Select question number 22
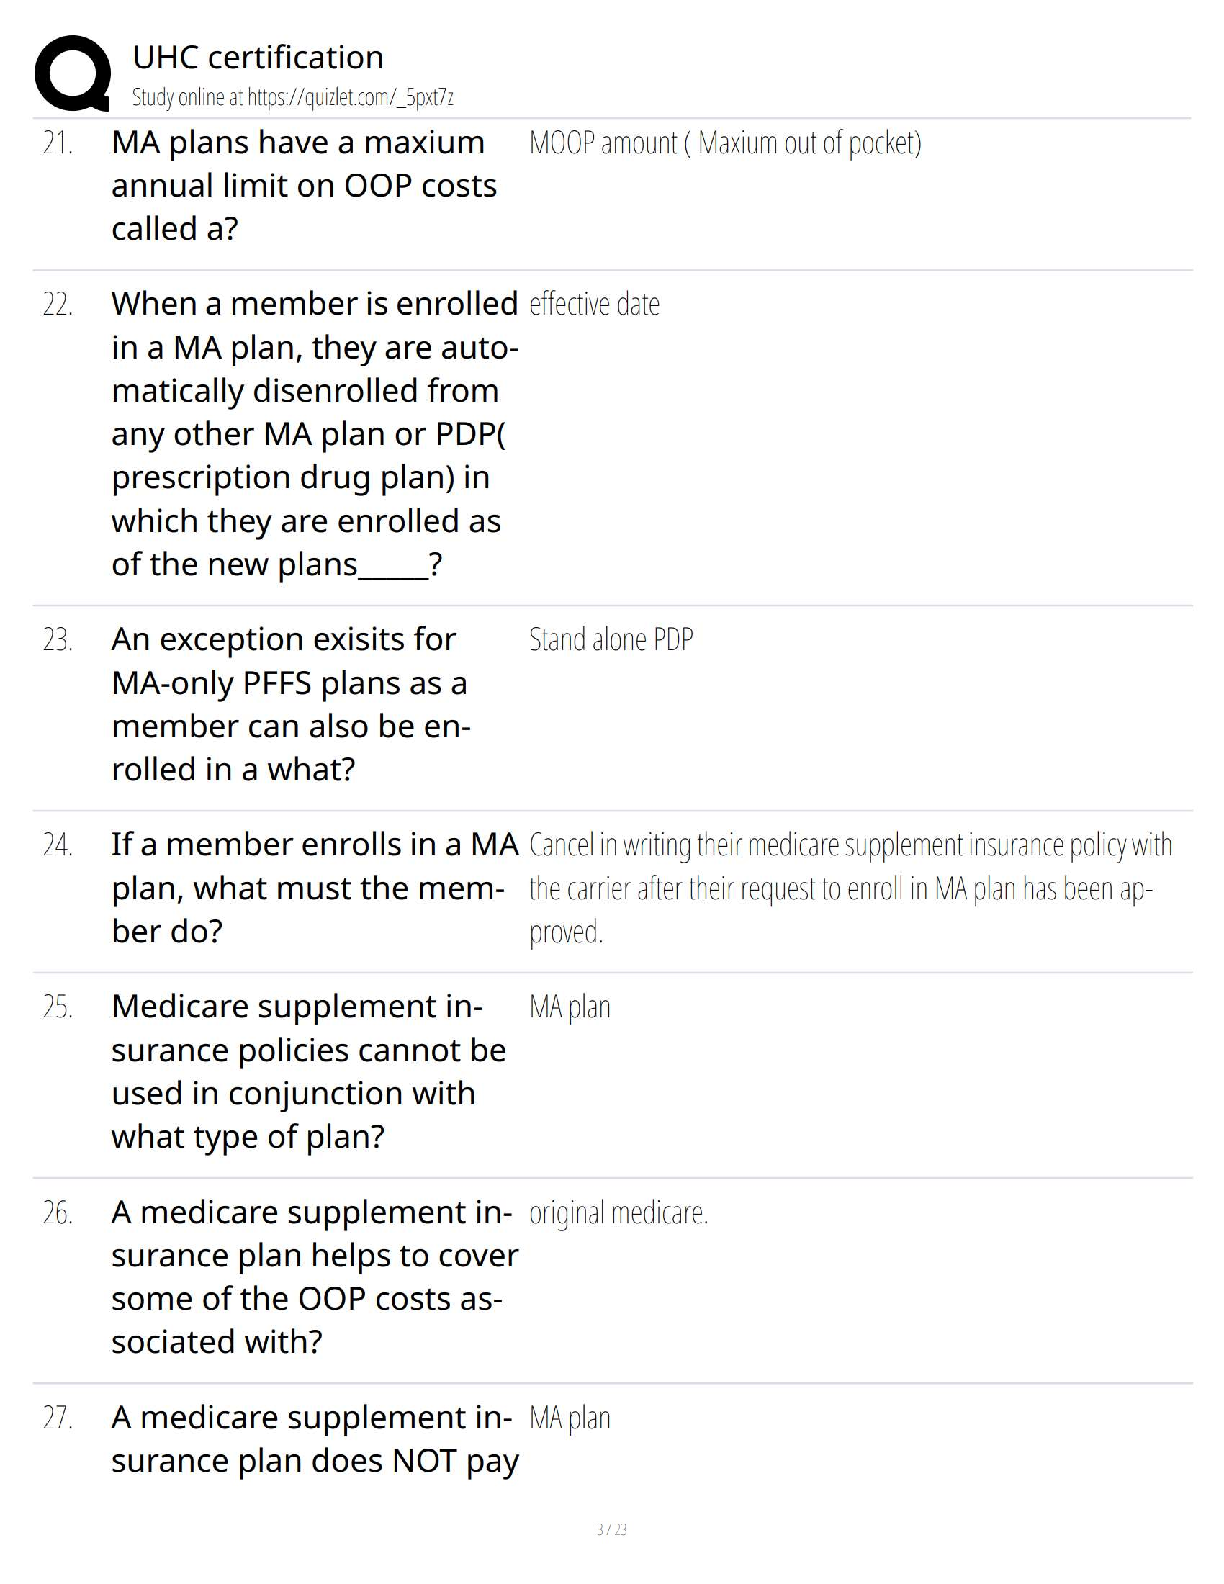Image resolution: width=1224 pixels, height=1584 pixels. click(x=57, y=305)
